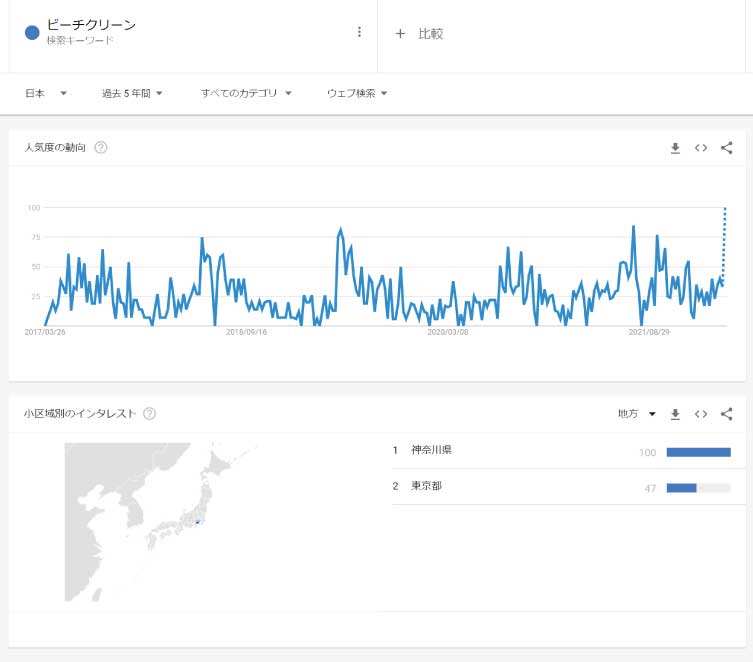Click the blue ビーチクリーン color dot
This screenshot has width=753, height=662.
(32, 32)
